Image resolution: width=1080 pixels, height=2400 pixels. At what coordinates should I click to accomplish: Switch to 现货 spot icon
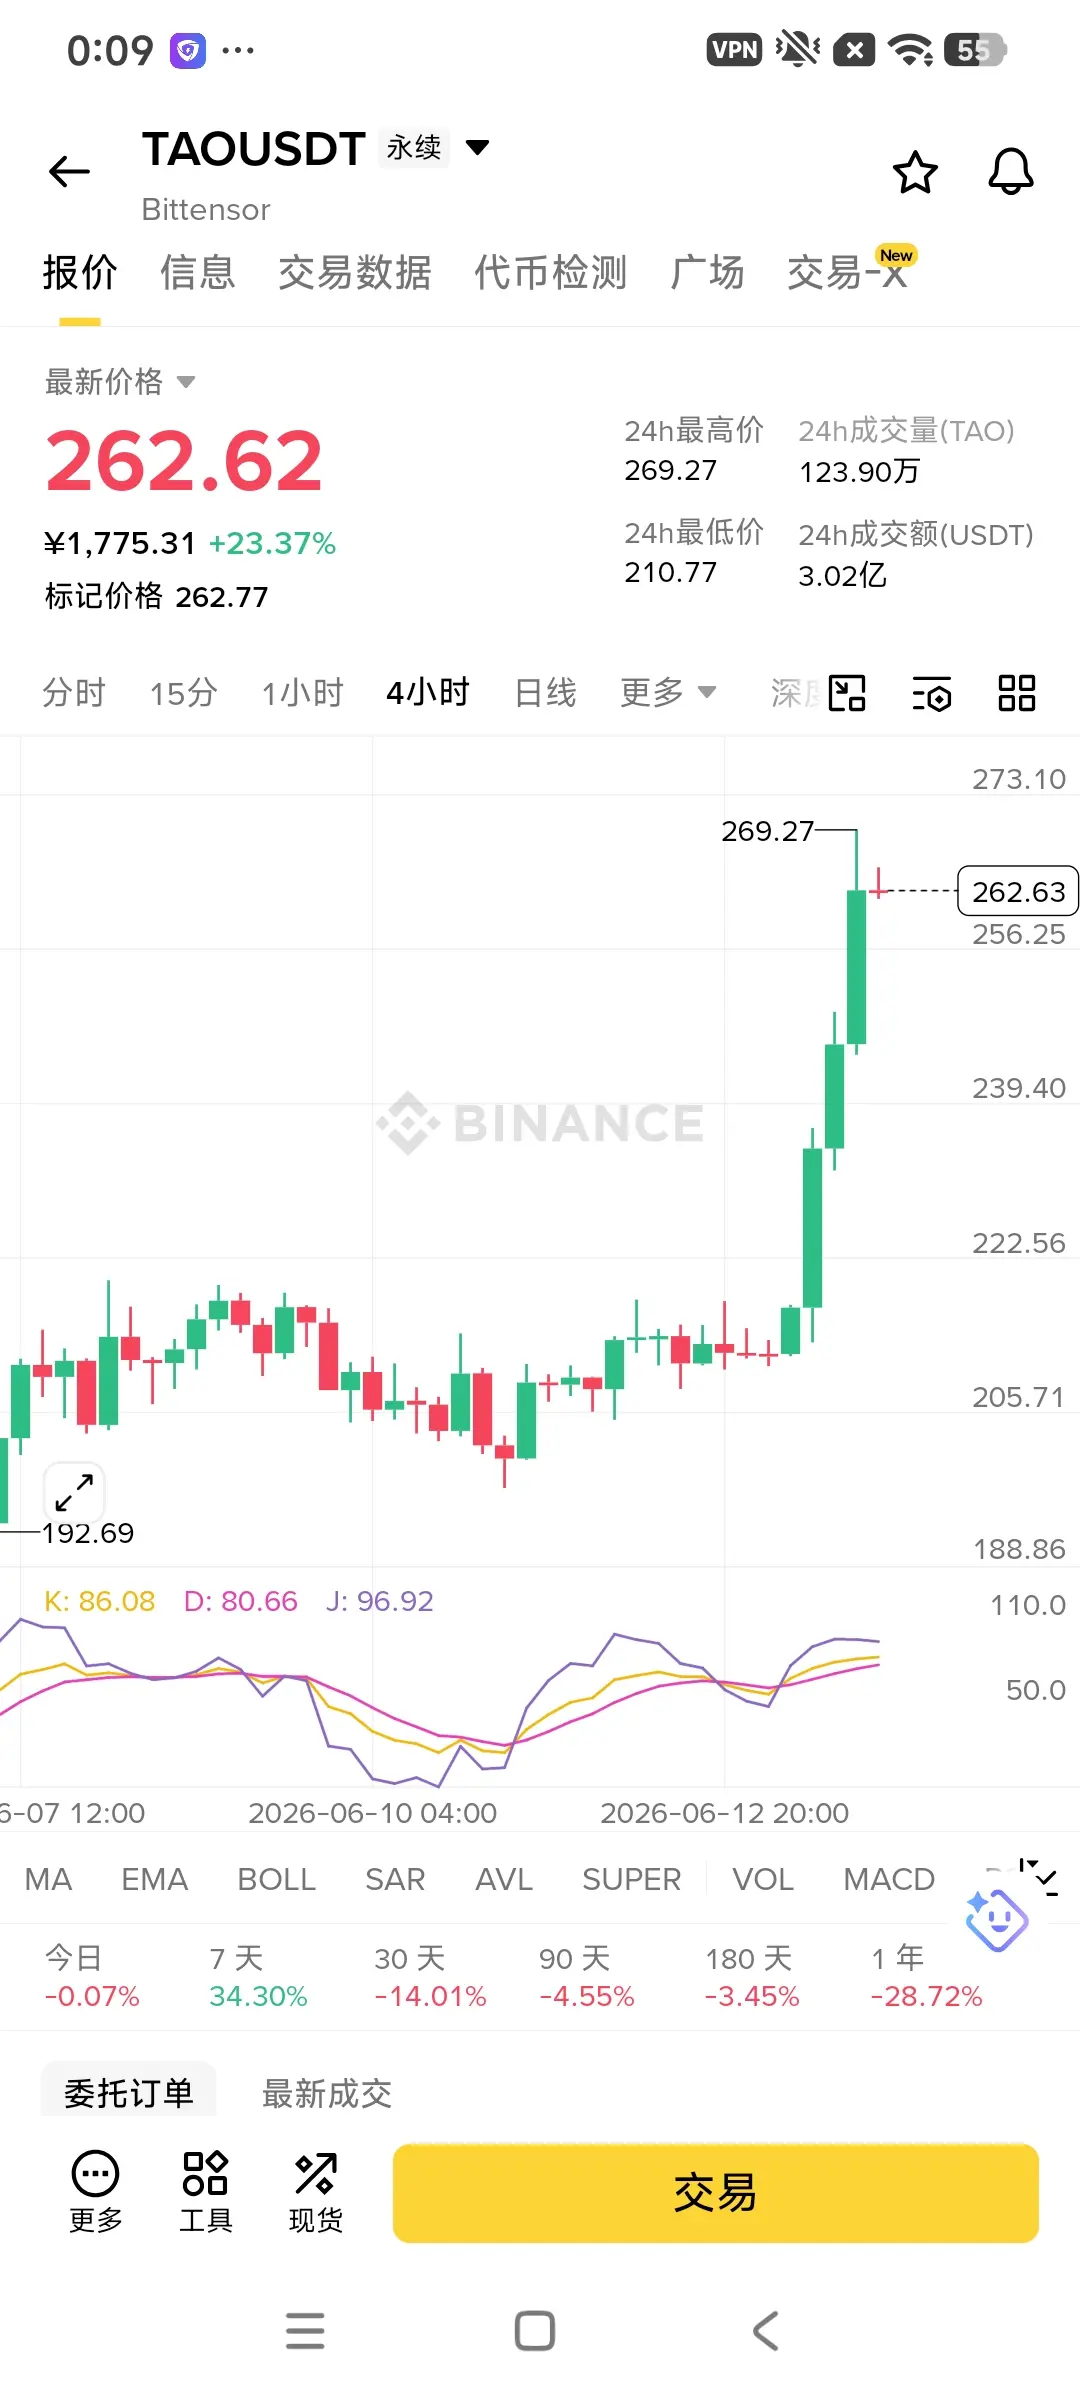pos(315,2192)
